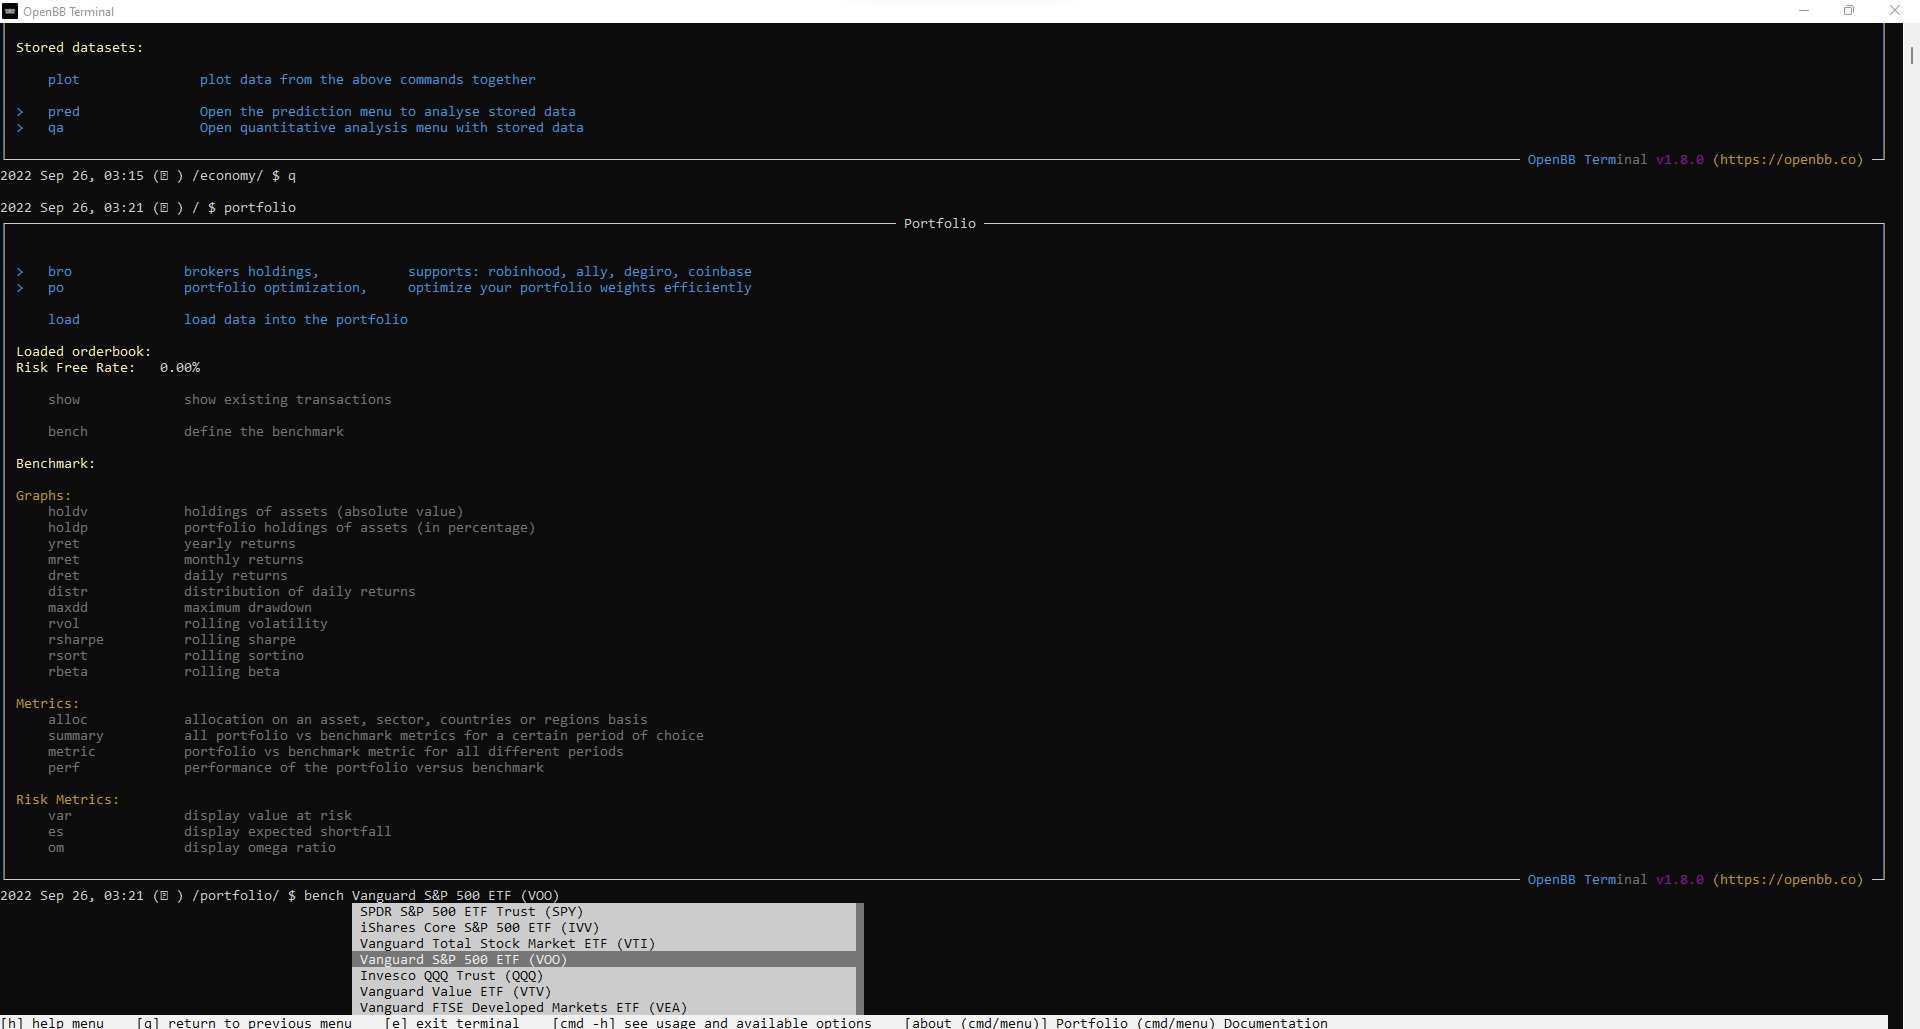Click the OpenBB logo in the title bar
The width and height of the screenshot is (1920, 1029).
click(13, 11)
